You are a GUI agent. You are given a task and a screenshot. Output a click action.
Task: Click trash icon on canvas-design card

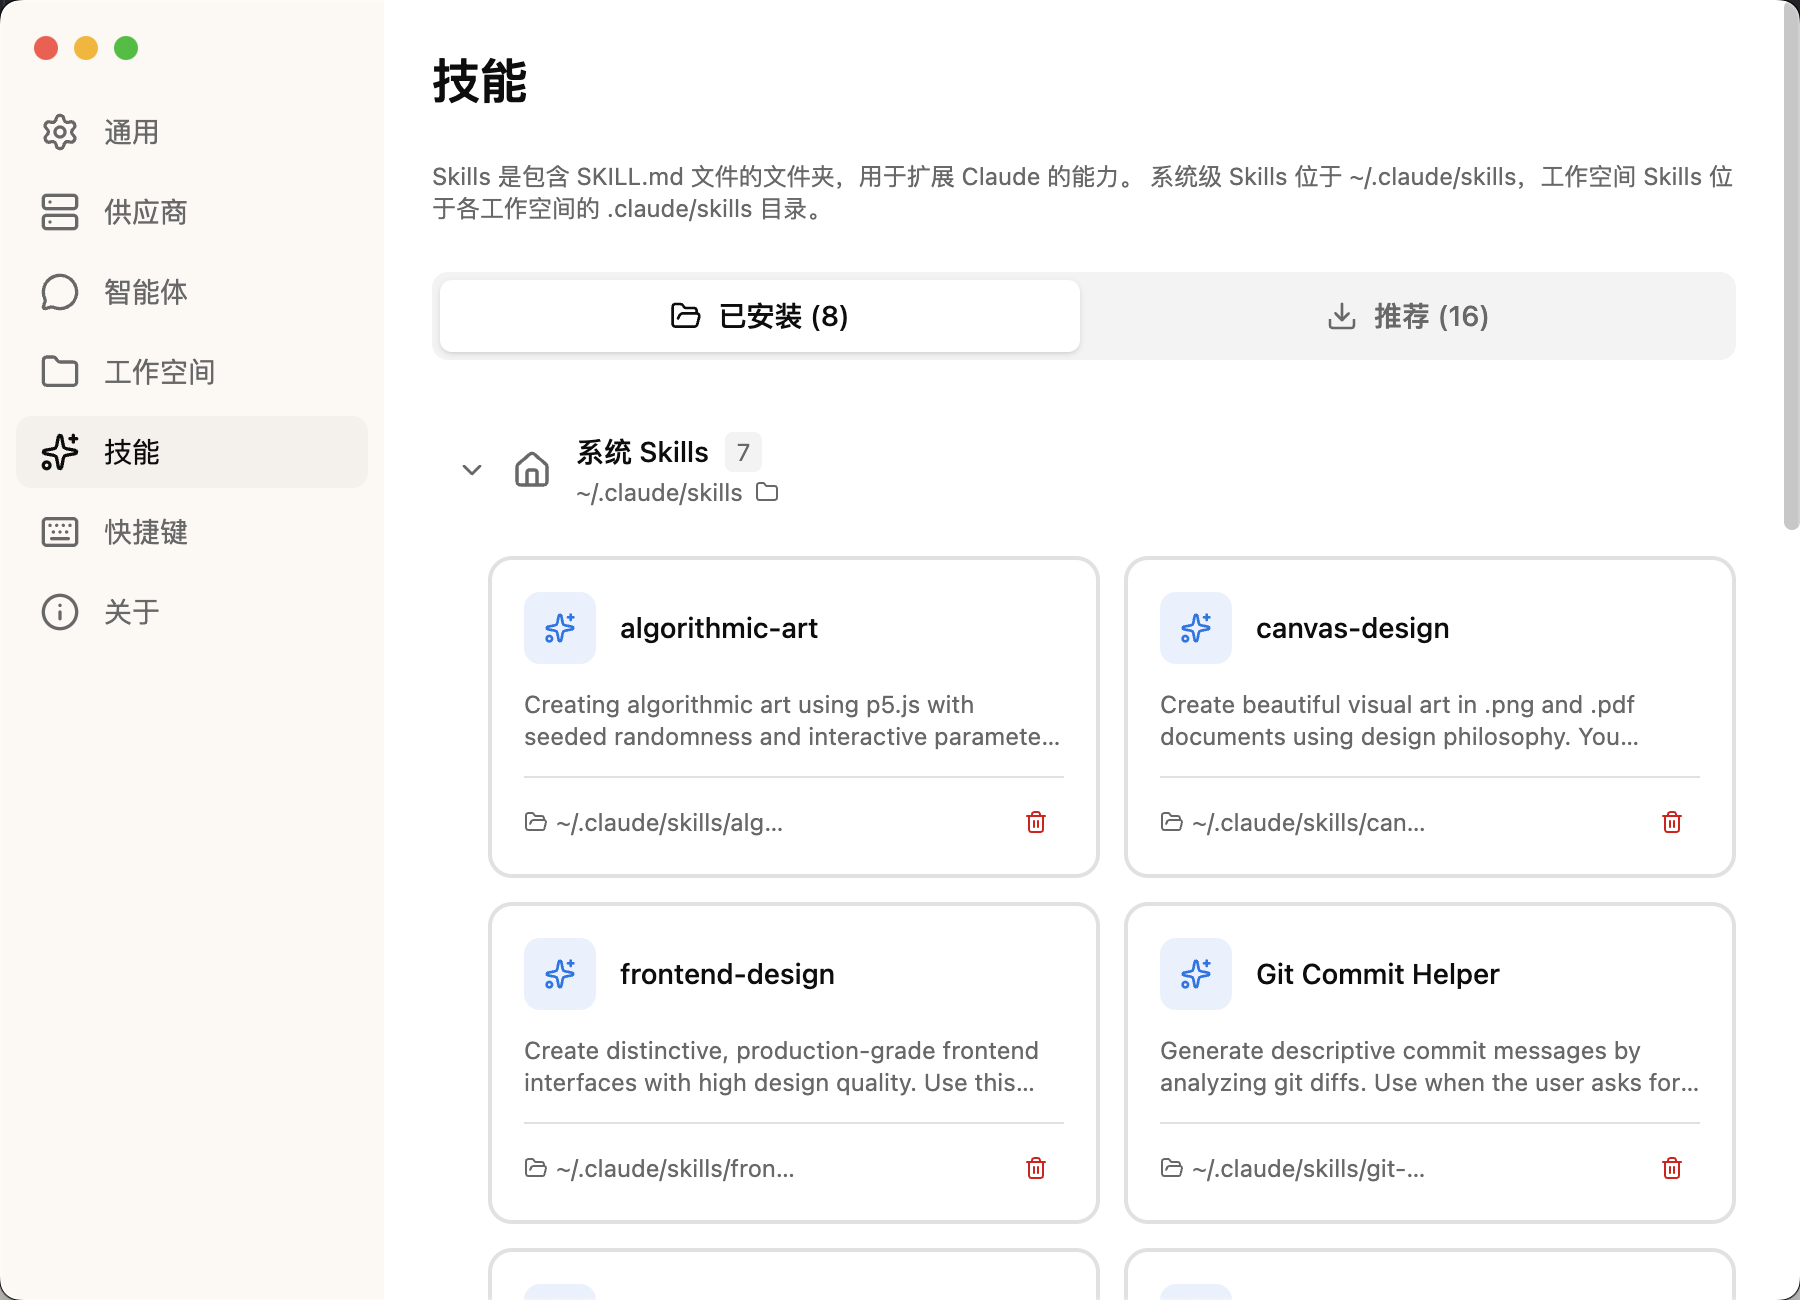point(1672,822)
